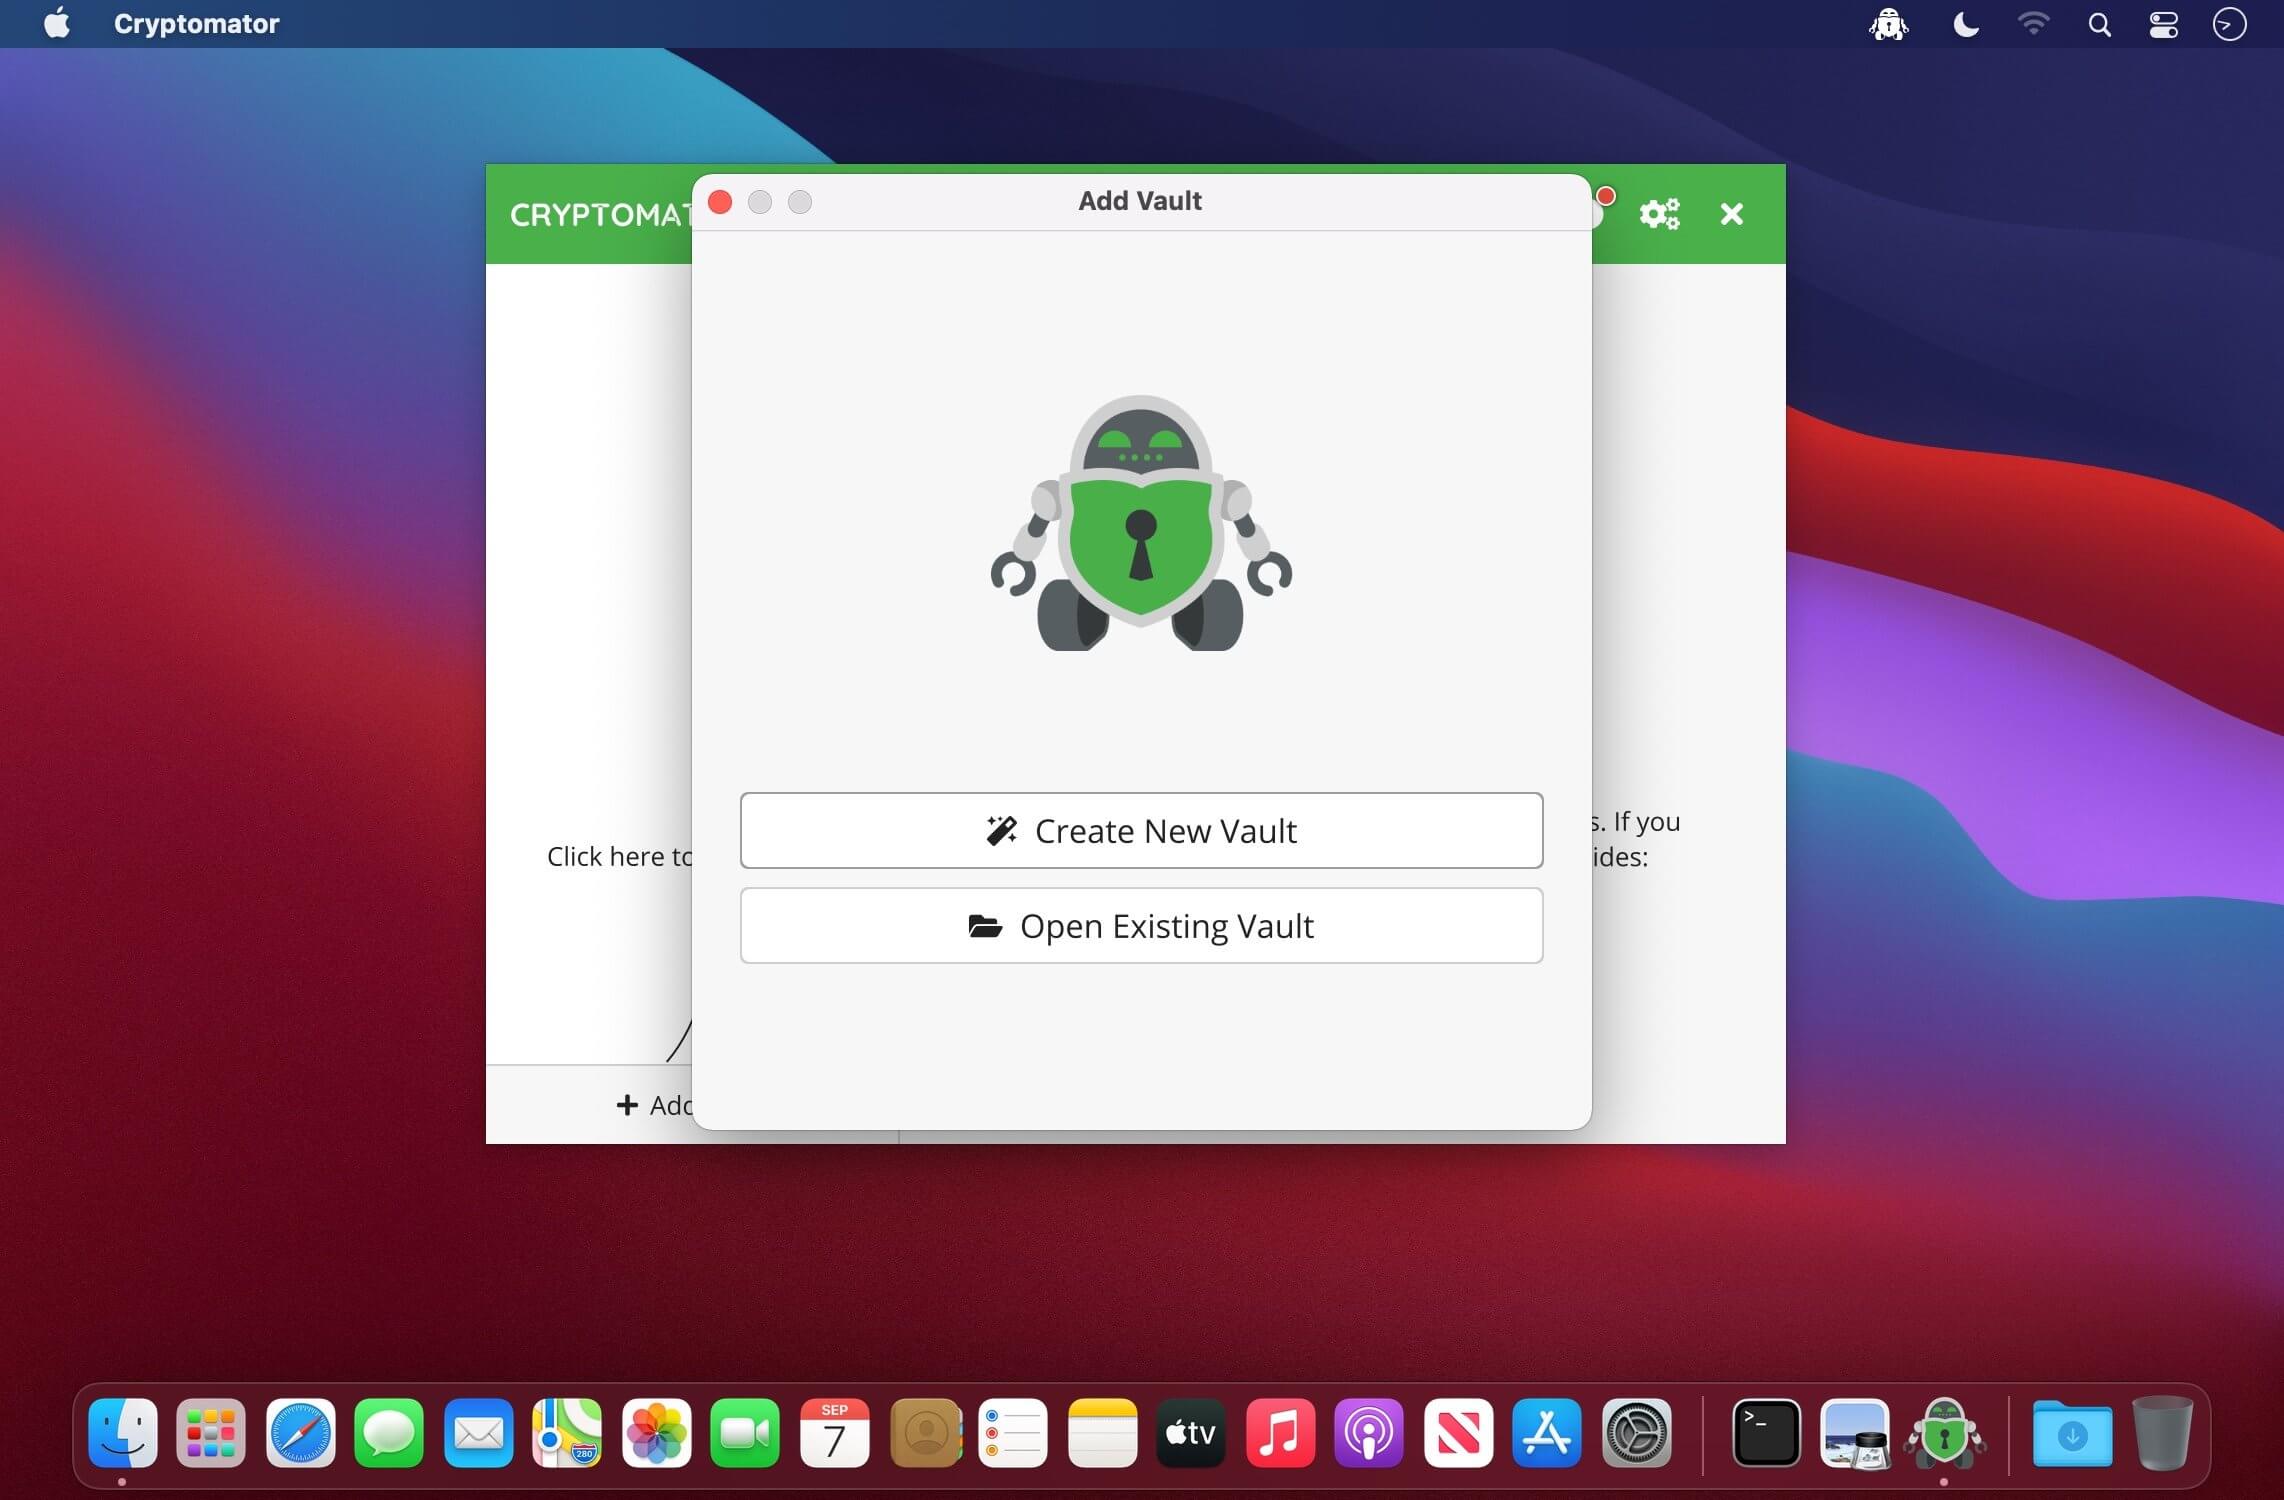
Task: Open Launchpad from the Dock
Action: [211, 1432]
